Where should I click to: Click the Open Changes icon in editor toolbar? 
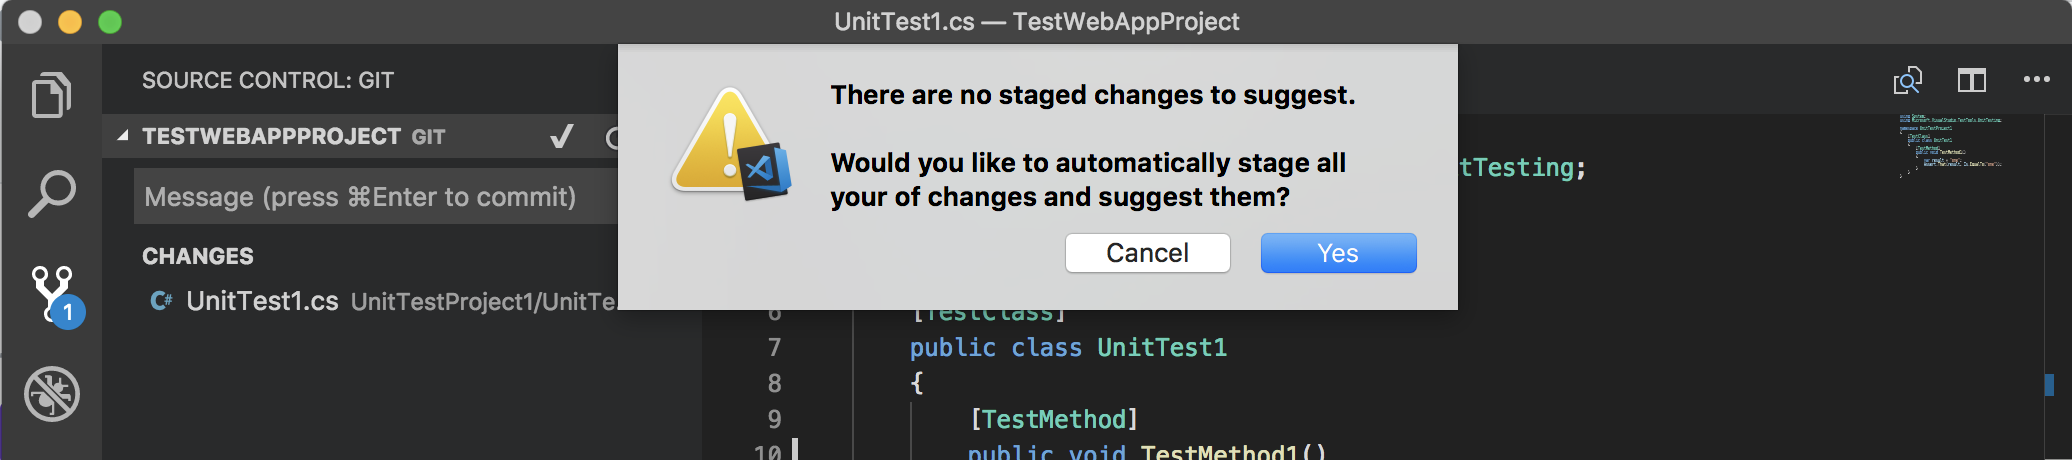coord(1907,80)
